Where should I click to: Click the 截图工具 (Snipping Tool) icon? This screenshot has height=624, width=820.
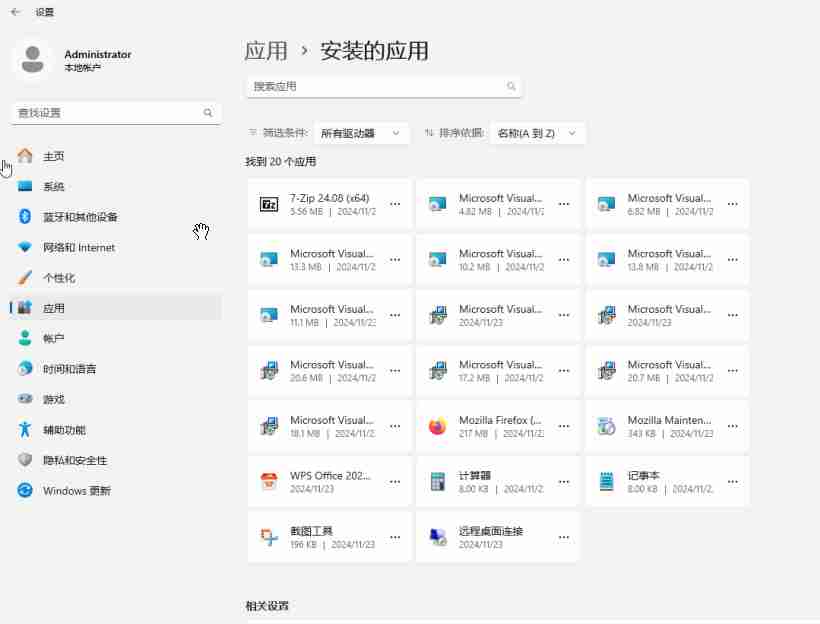click(267, 537)
